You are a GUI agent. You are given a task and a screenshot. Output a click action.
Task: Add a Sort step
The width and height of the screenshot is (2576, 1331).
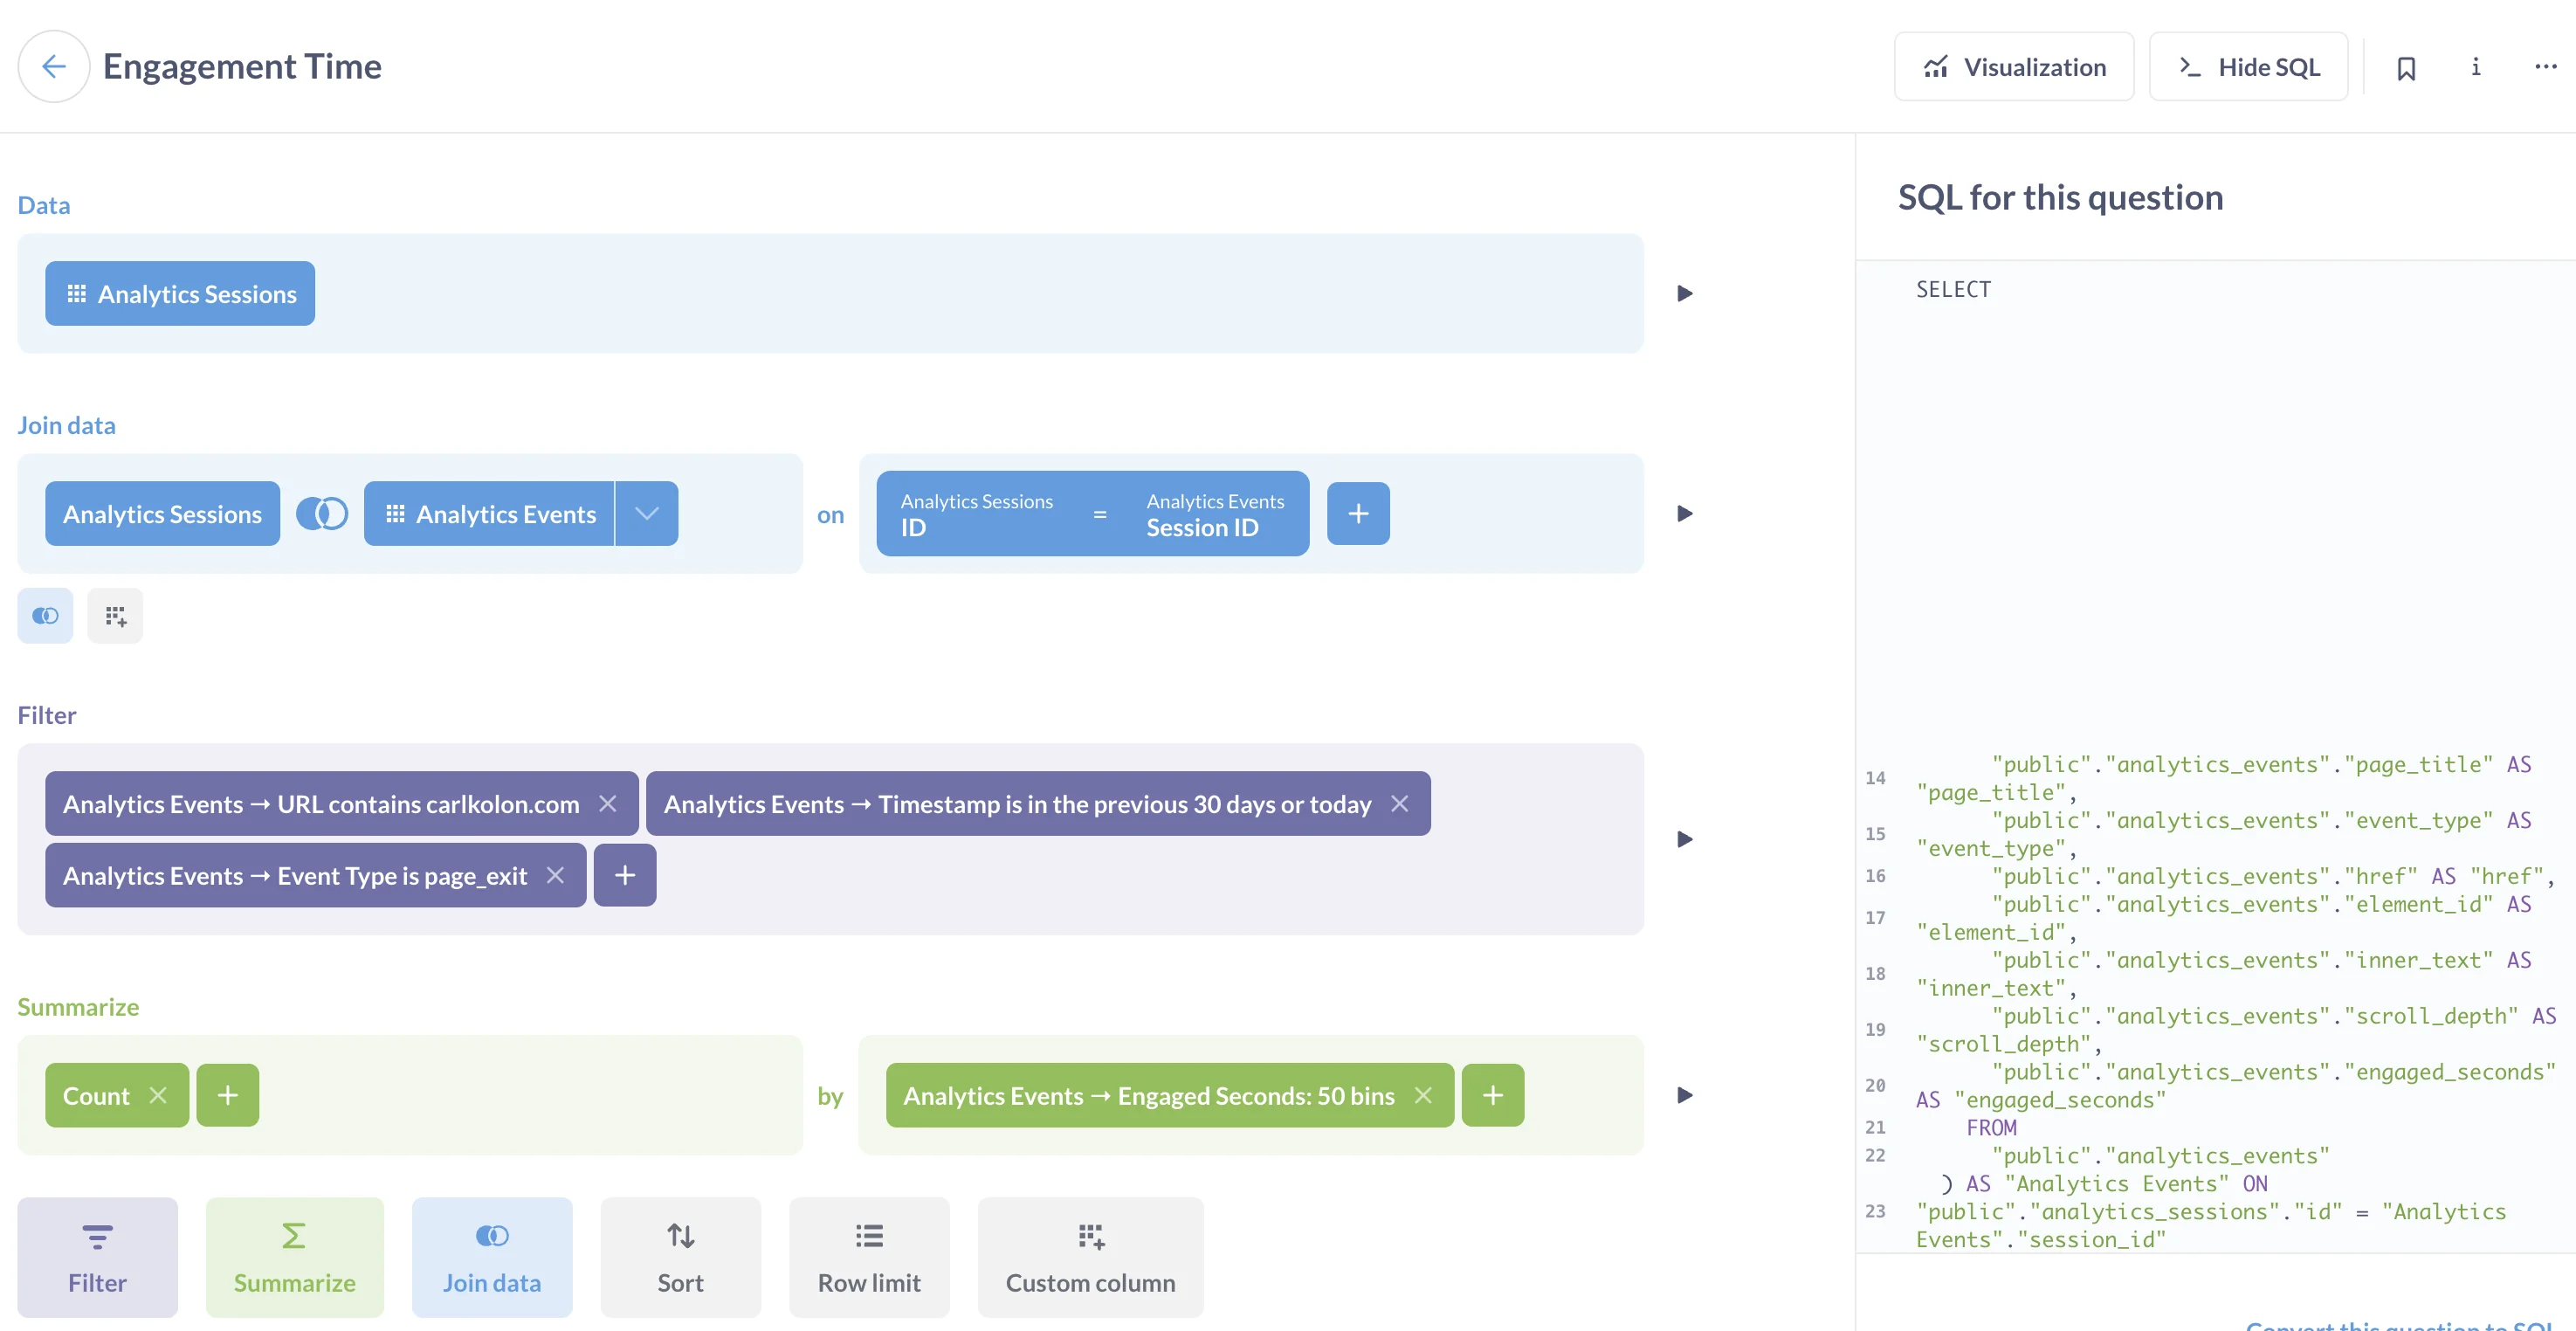coord(680,1257)
